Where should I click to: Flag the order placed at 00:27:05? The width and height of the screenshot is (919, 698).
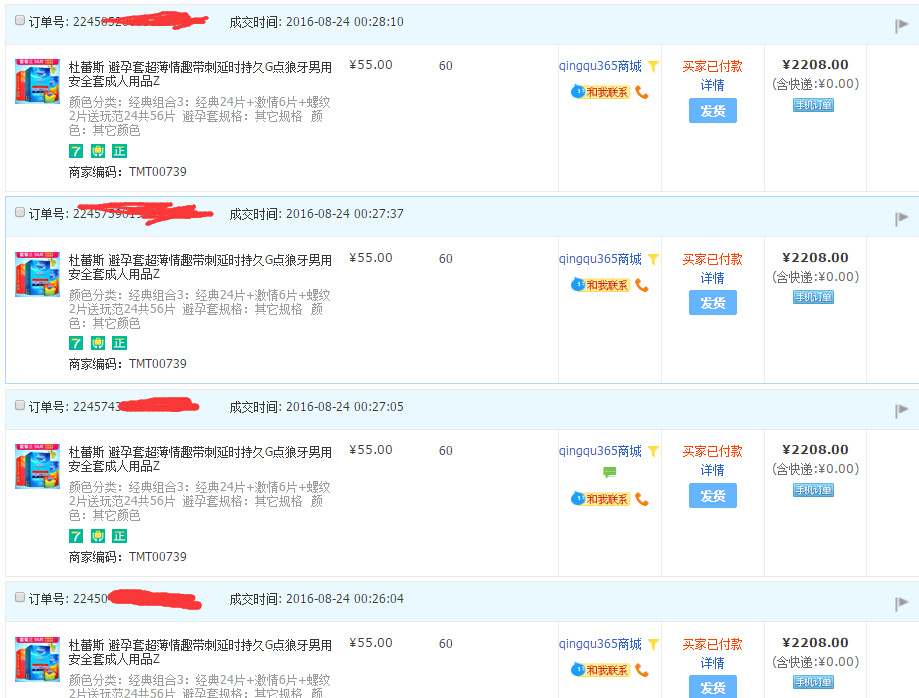point(901,411)
